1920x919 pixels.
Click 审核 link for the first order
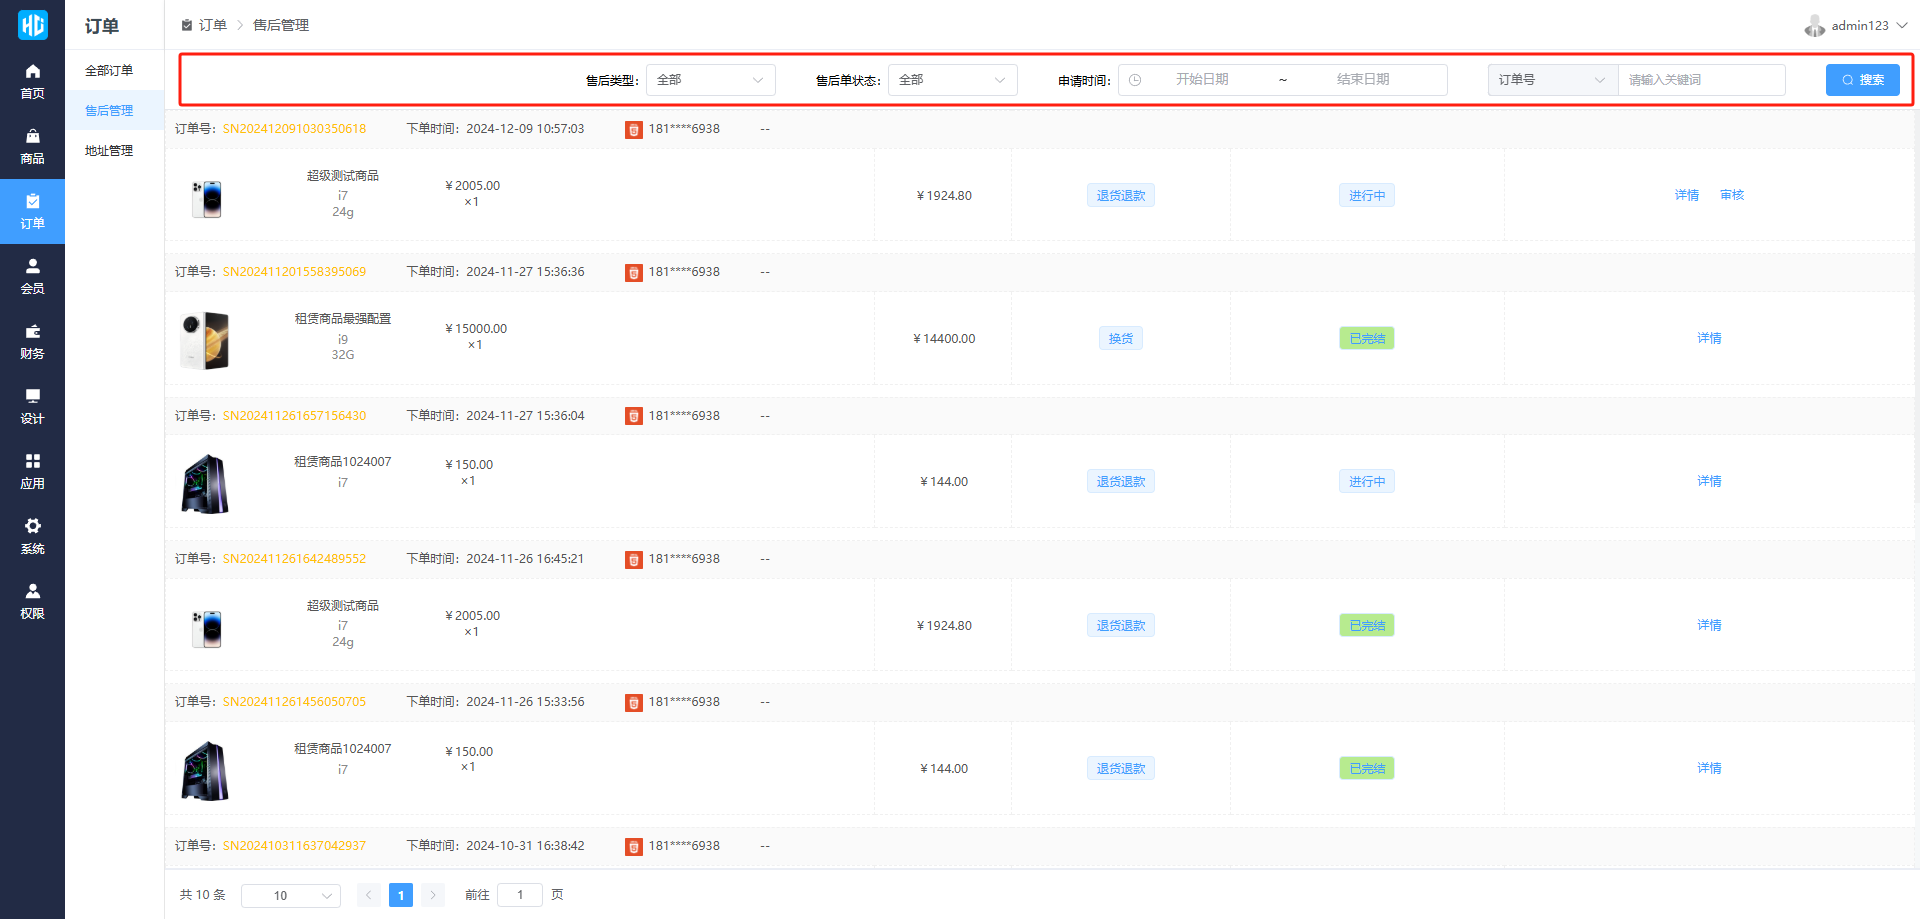(1731, 195)
